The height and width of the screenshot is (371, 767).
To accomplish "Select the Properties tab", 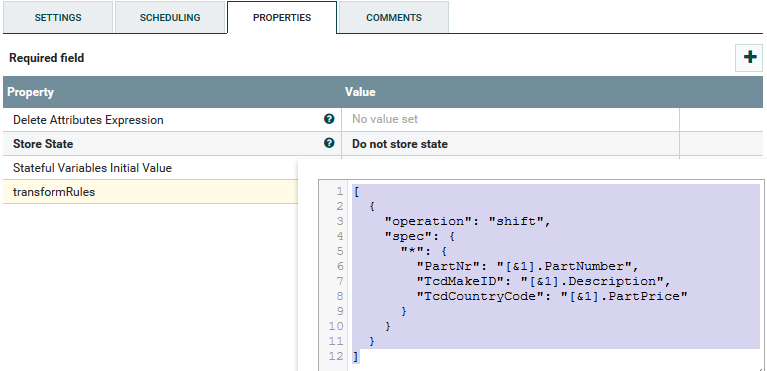I will coord(282,17).
